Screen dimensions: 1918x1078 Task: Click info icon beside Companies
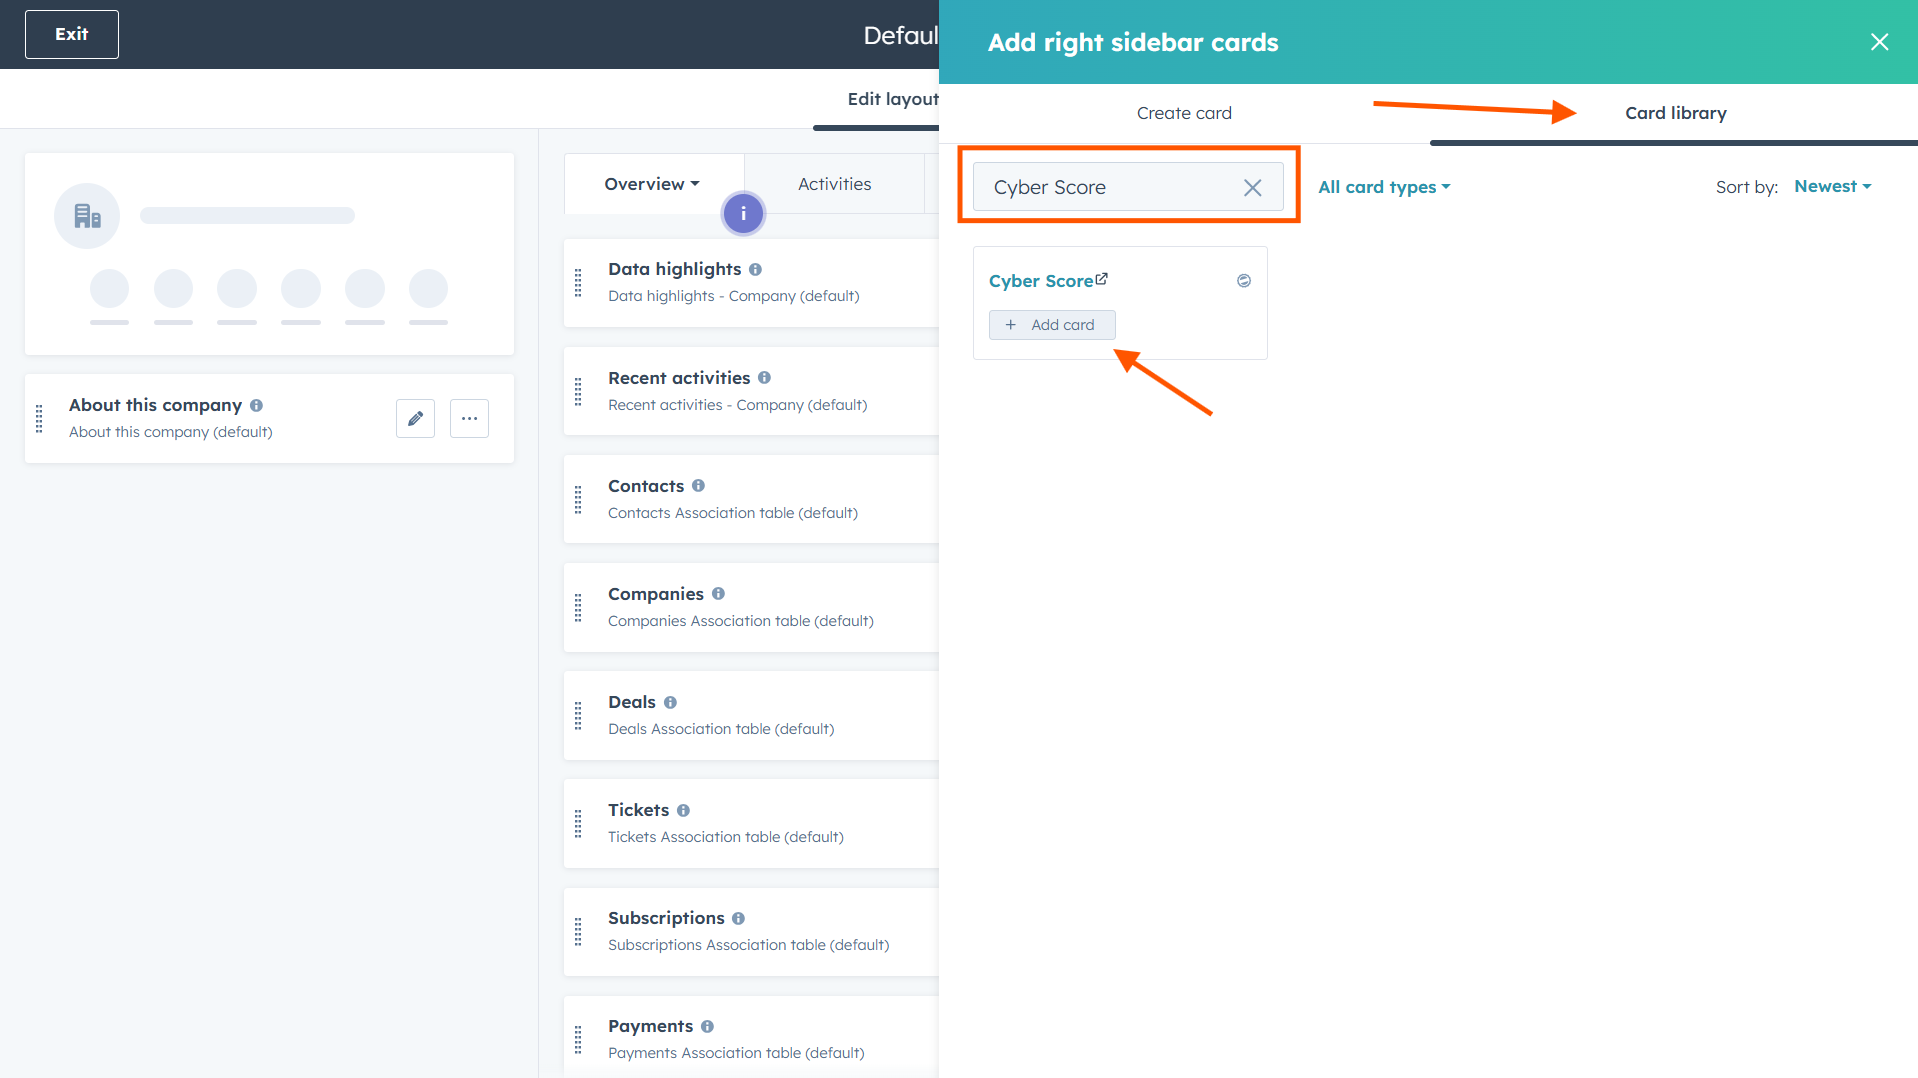click(719, 593)
